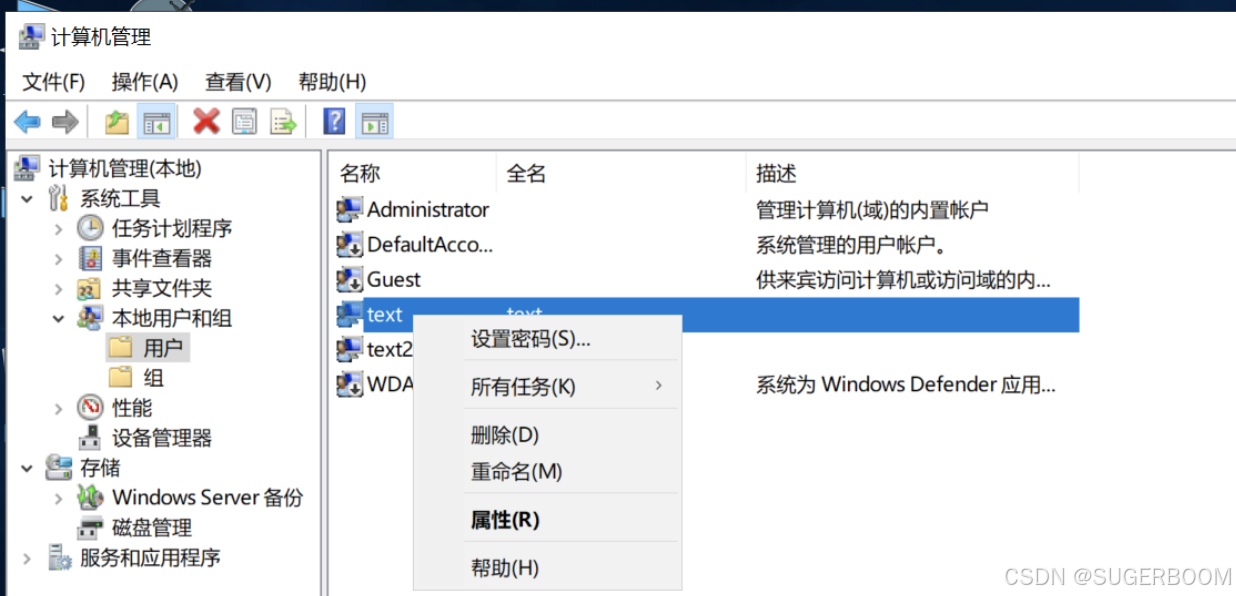The width and height of the screenshot is (1236, 596).
Task: Click the text user account icon
Action: point(349,315)
